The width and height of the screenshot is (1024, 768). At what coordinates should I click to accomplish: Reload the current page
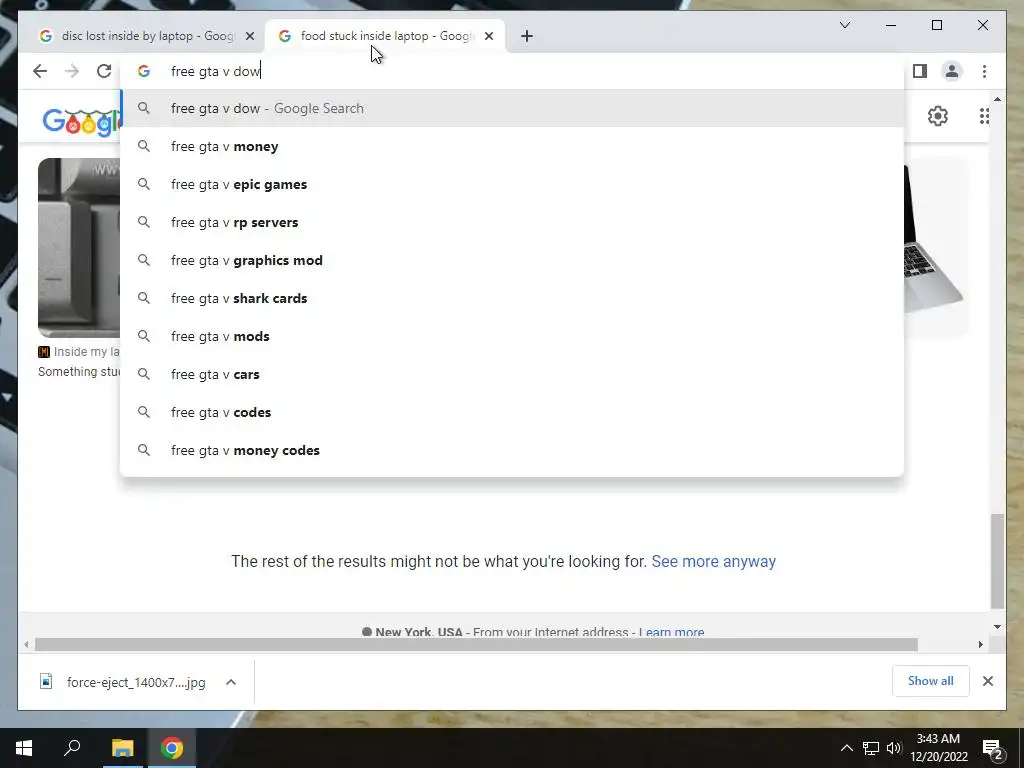(104, 71)
